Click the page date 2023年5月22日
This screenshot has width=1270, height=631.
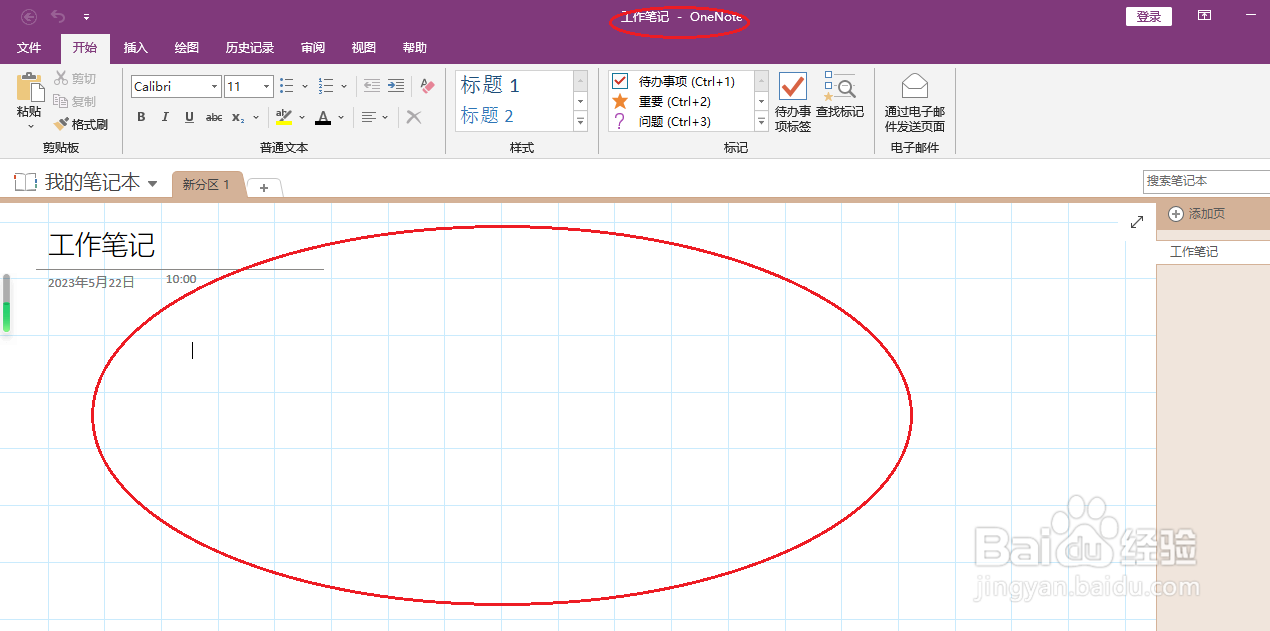click(91, 283)
